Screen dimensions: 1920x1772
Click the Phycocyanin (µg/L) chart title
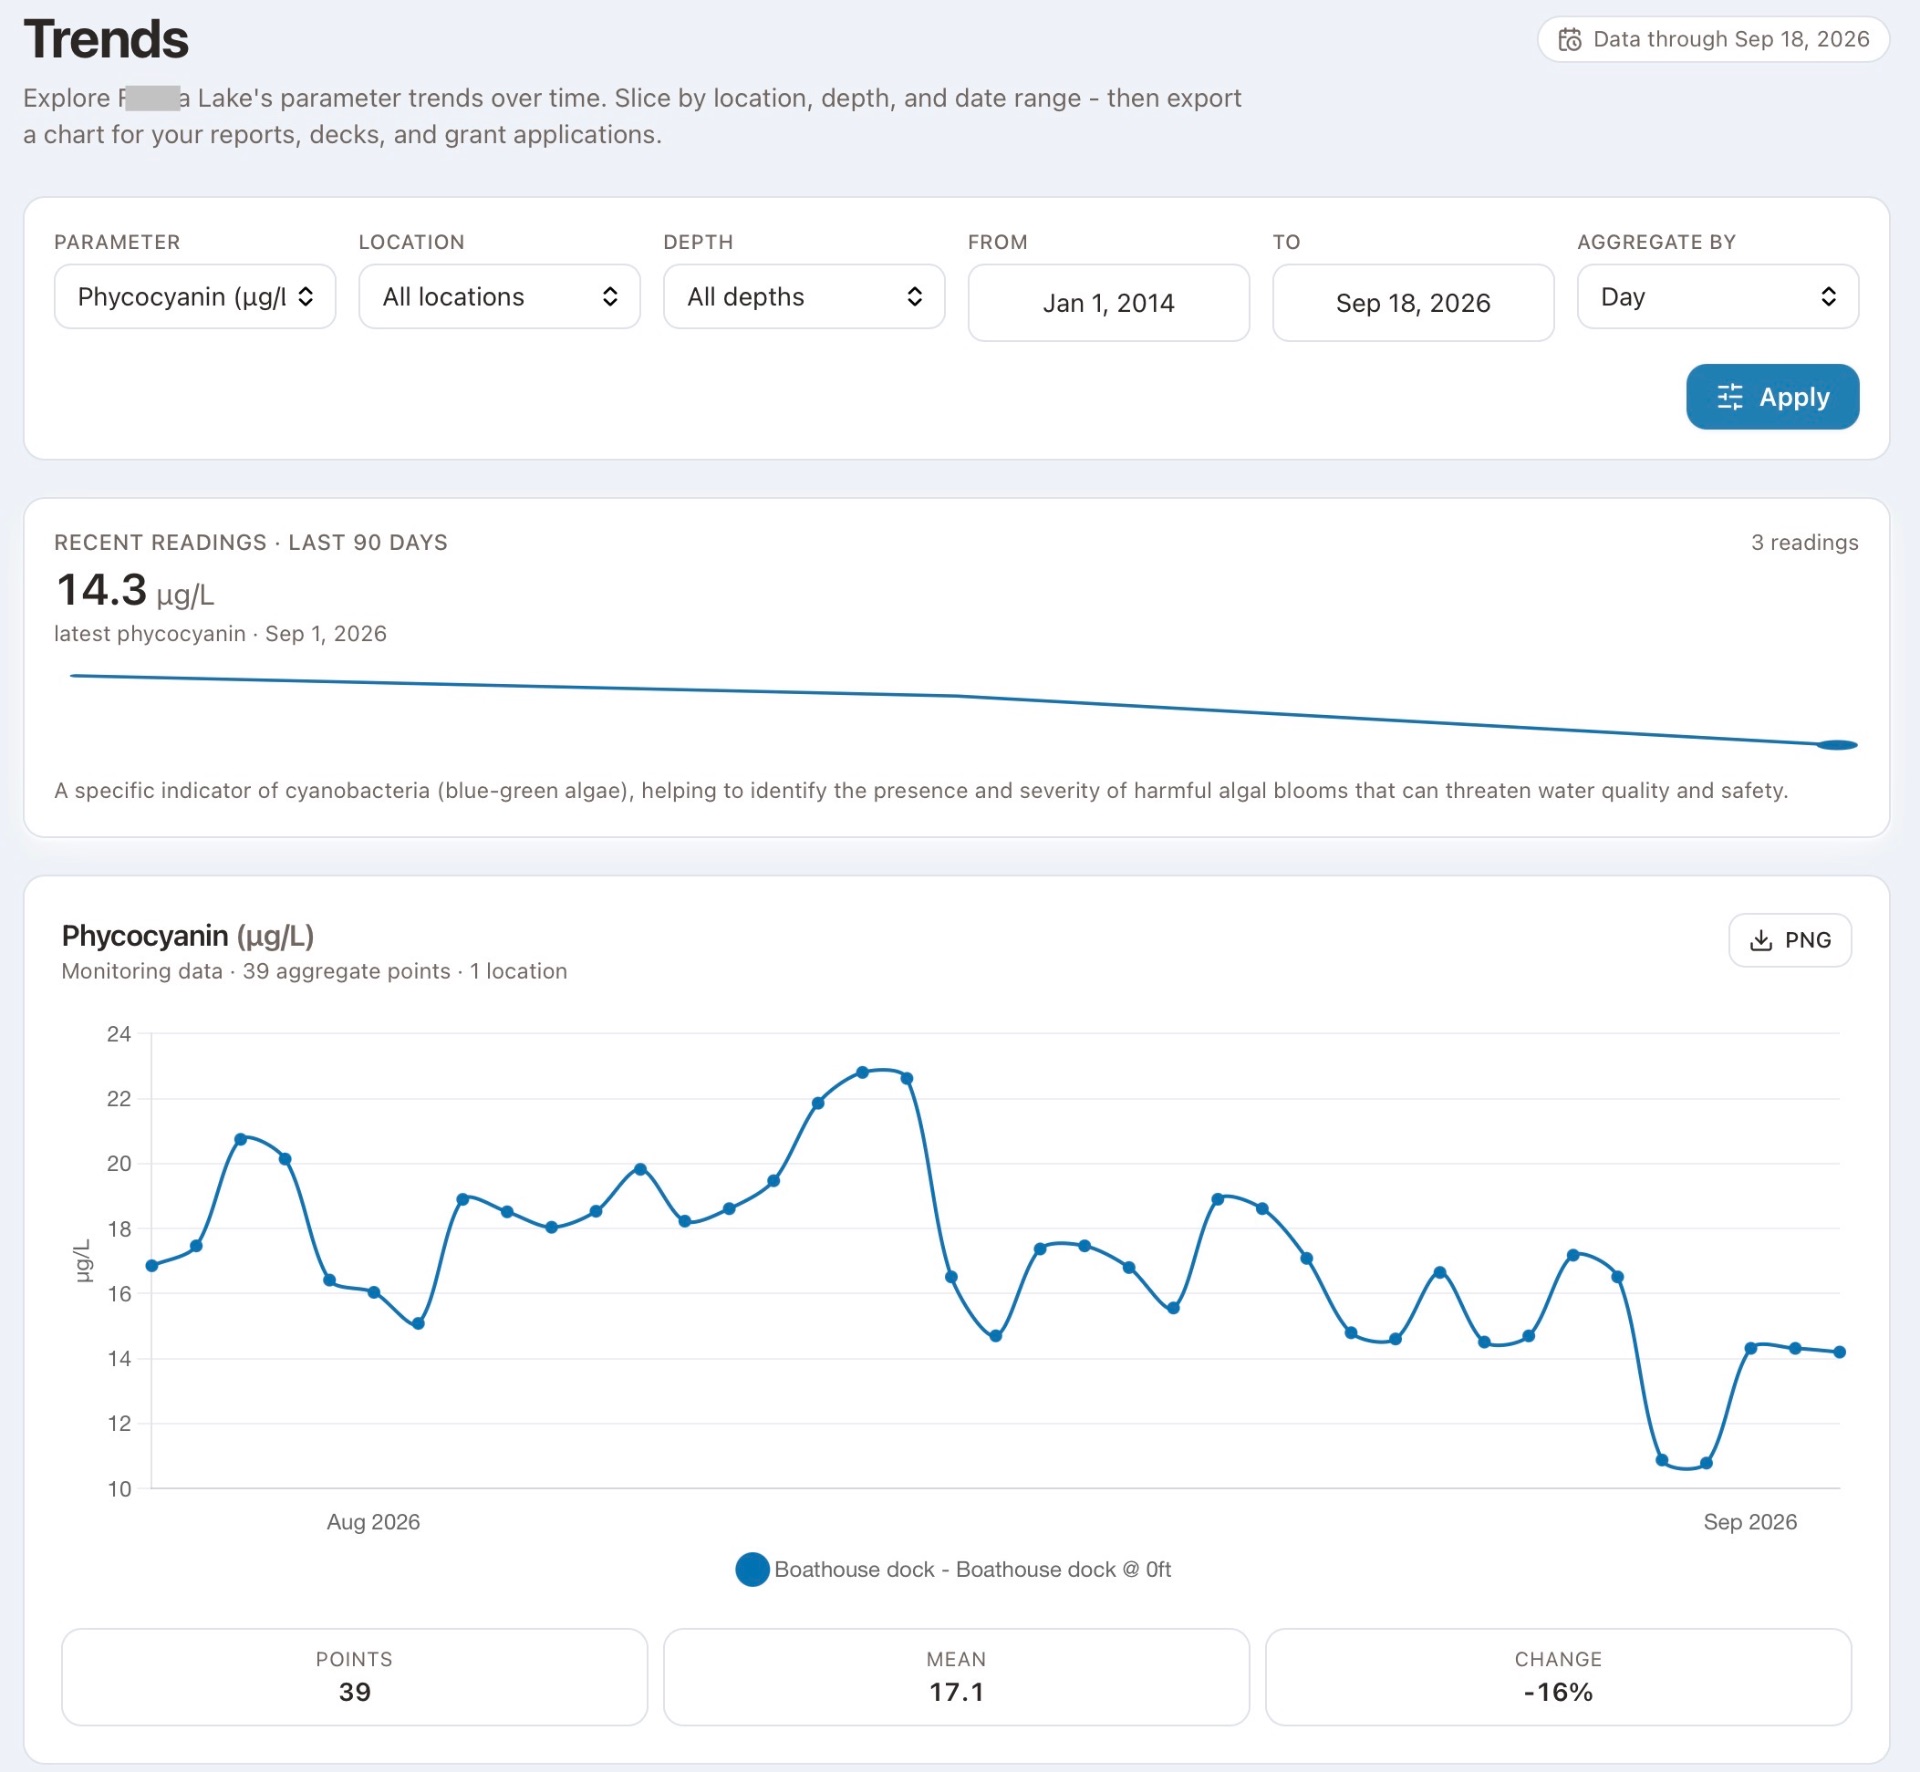click(188, 936)
